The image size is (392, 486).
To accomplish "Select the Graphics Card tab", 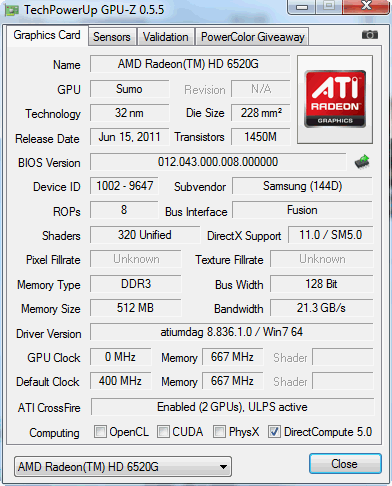I will [x=47, y=35].
